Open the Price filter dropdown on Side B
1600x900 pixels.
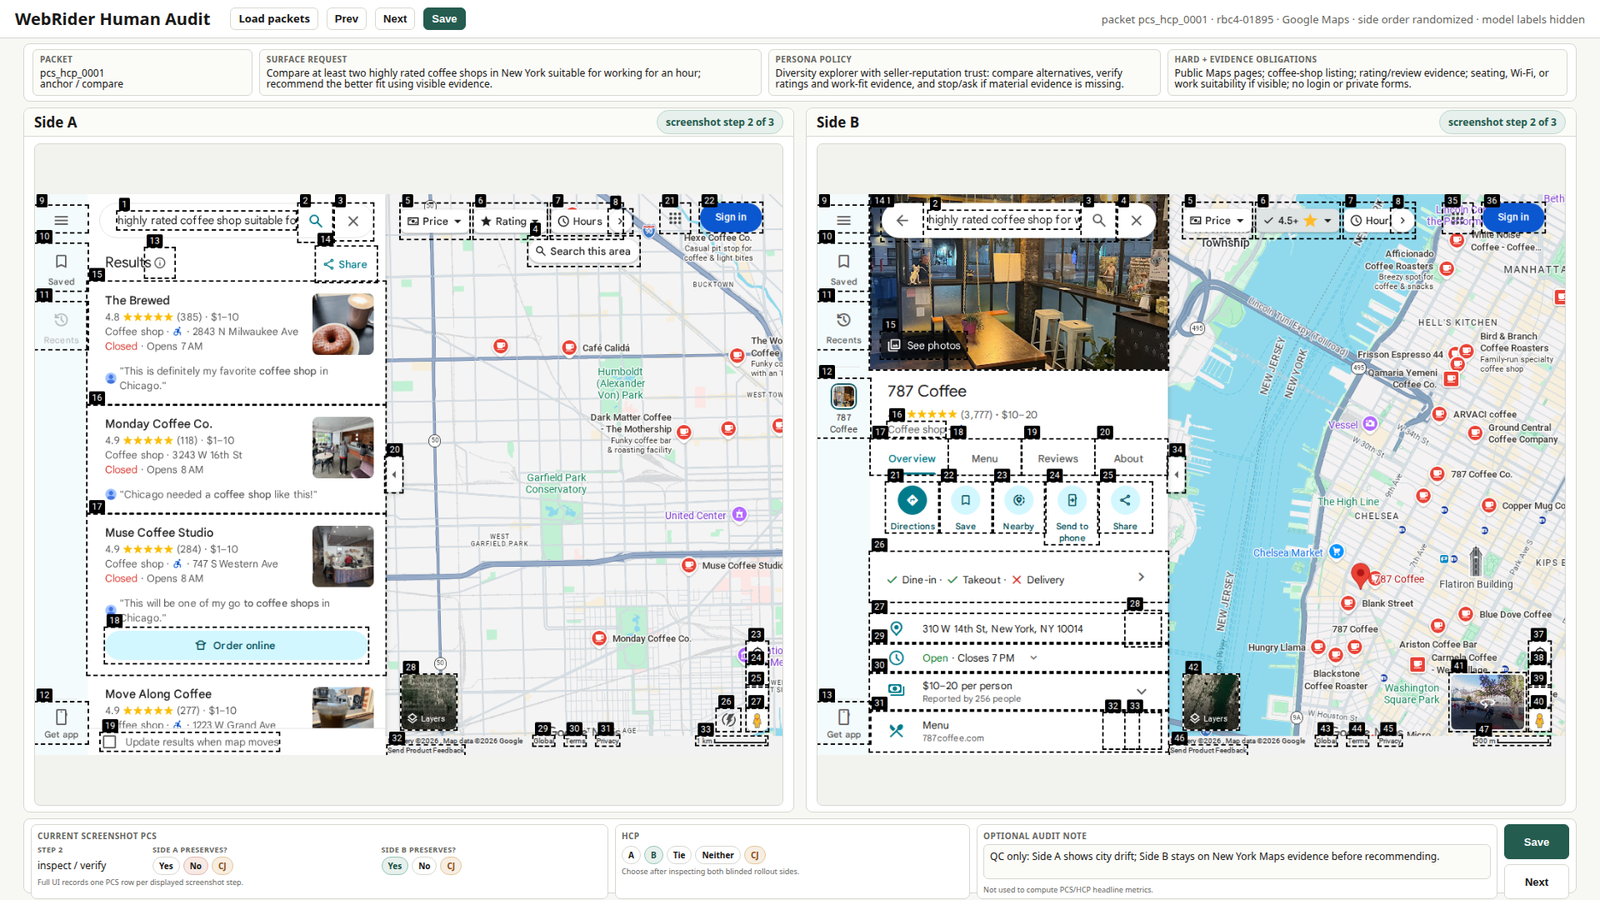1217,220
